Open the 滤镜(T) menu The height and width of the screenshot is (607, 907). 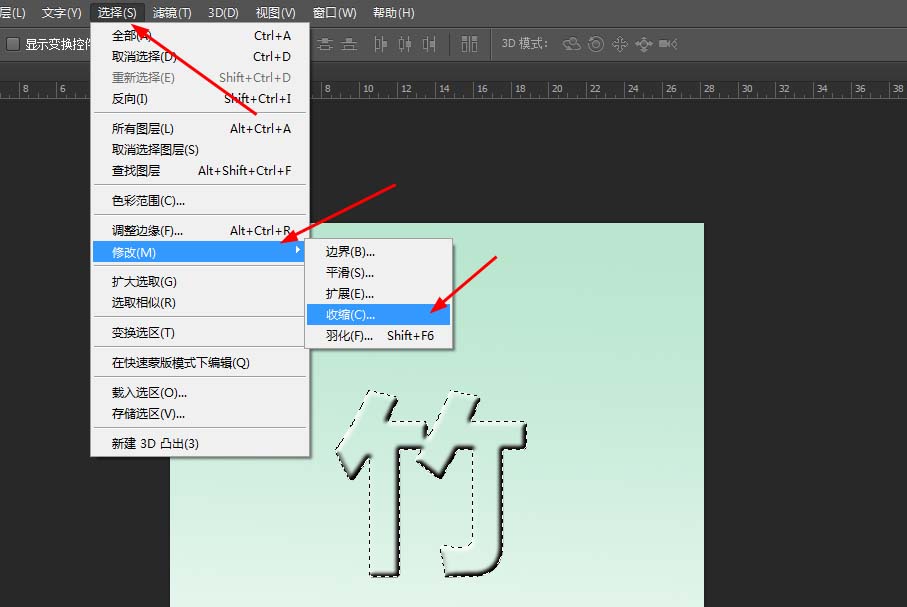(172, 12)
